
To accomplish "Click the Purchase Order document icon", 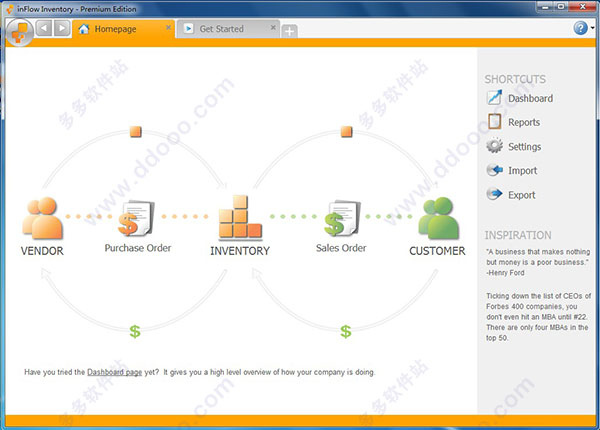I will coord(136,218).
